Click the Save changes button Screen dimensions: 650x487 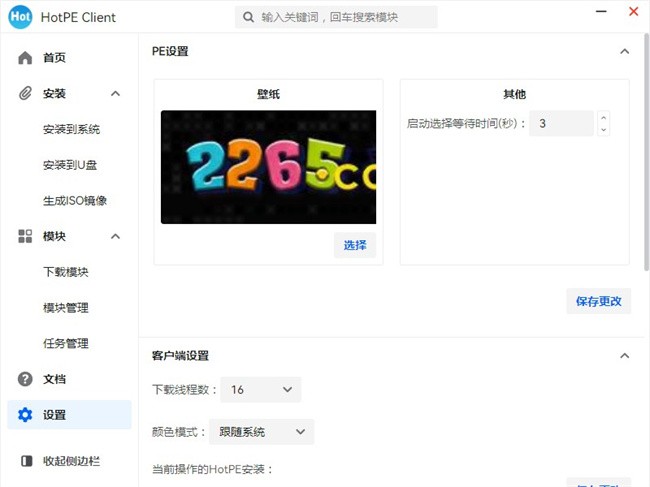point(598,301)
